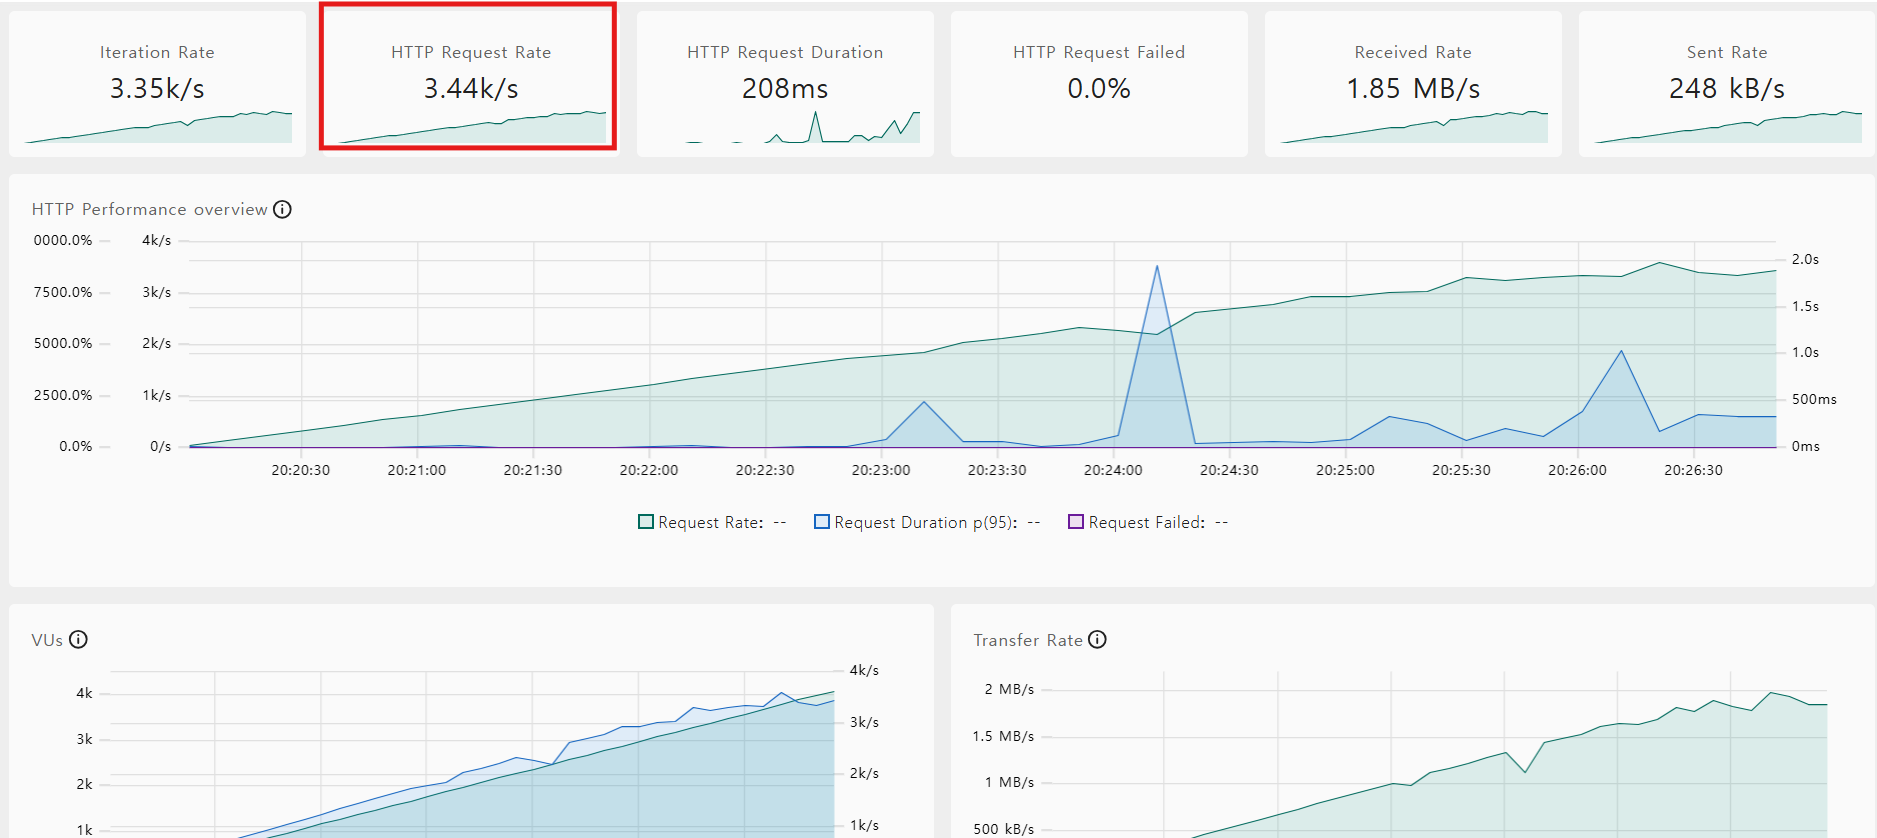Select the 20:23:30 time axis label

[x=997, y=470]
